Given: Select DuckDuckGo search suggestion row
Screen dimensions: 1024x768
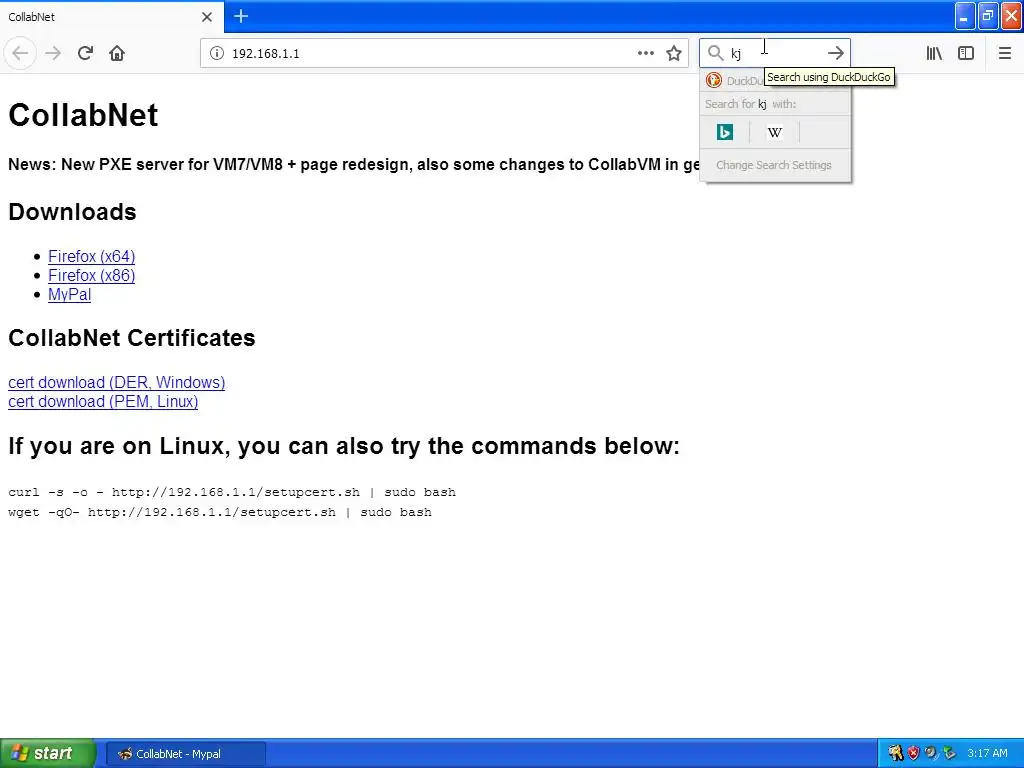Looking at the screenshot, I should 775,80.
